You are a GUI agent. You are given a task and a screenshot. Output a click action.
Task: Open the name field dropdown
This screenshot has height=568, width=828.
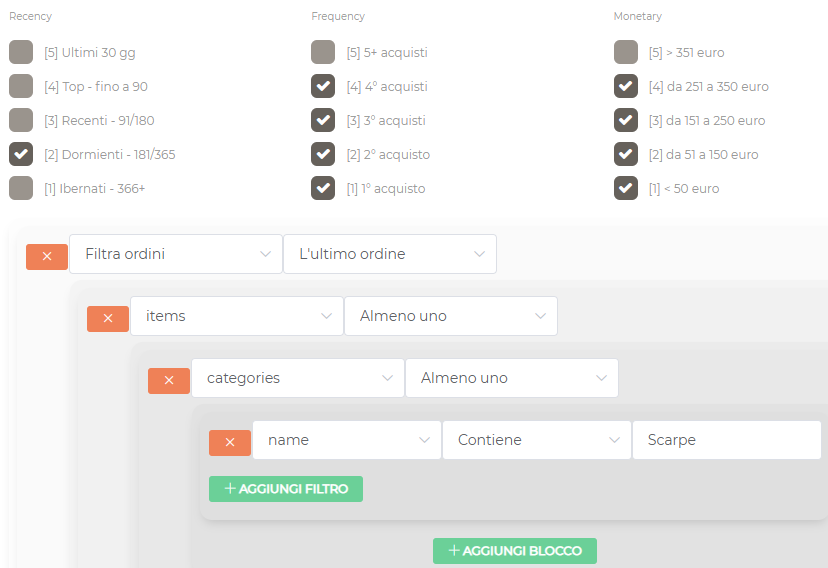pyautogui.click(x=347, y=440)
